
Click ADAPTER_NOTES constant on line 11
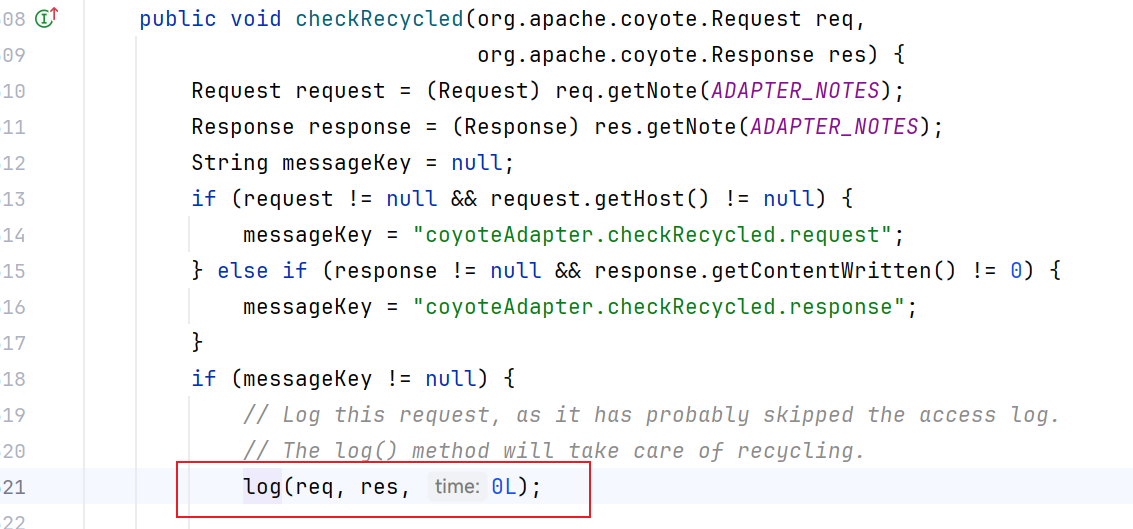click(834, 127)
